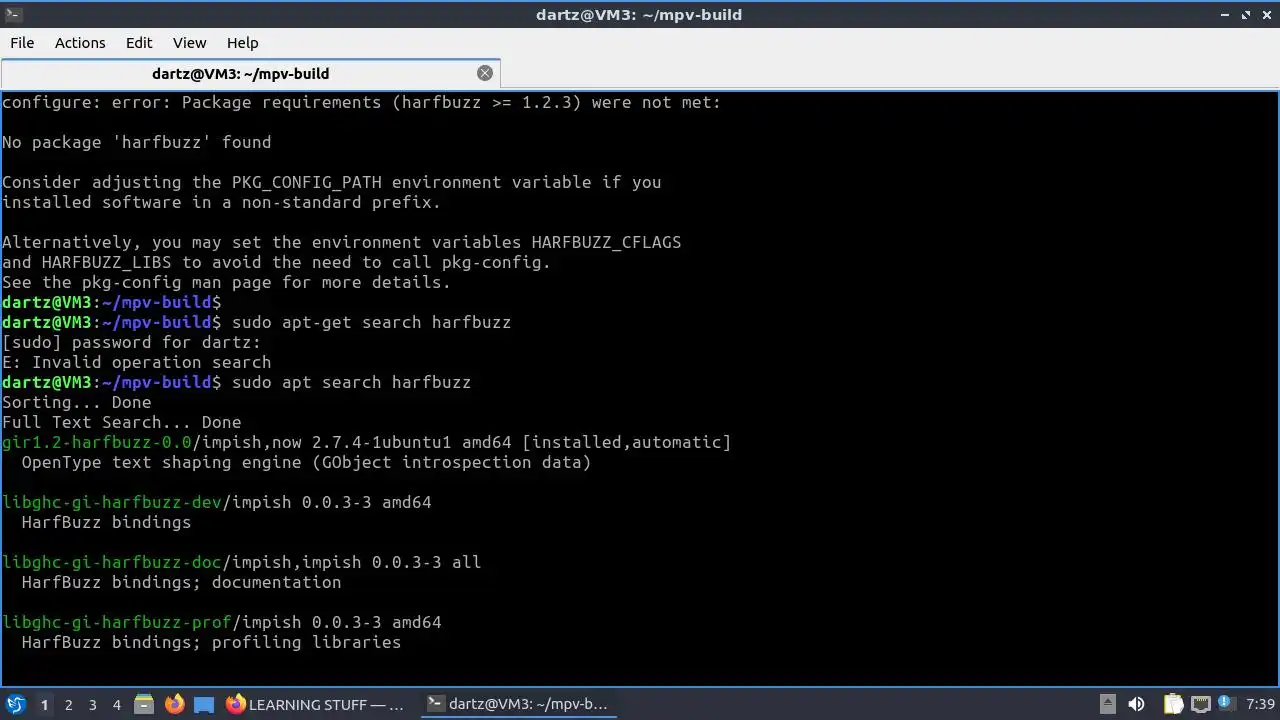Open the update notification tray icon

point(1226,704)
